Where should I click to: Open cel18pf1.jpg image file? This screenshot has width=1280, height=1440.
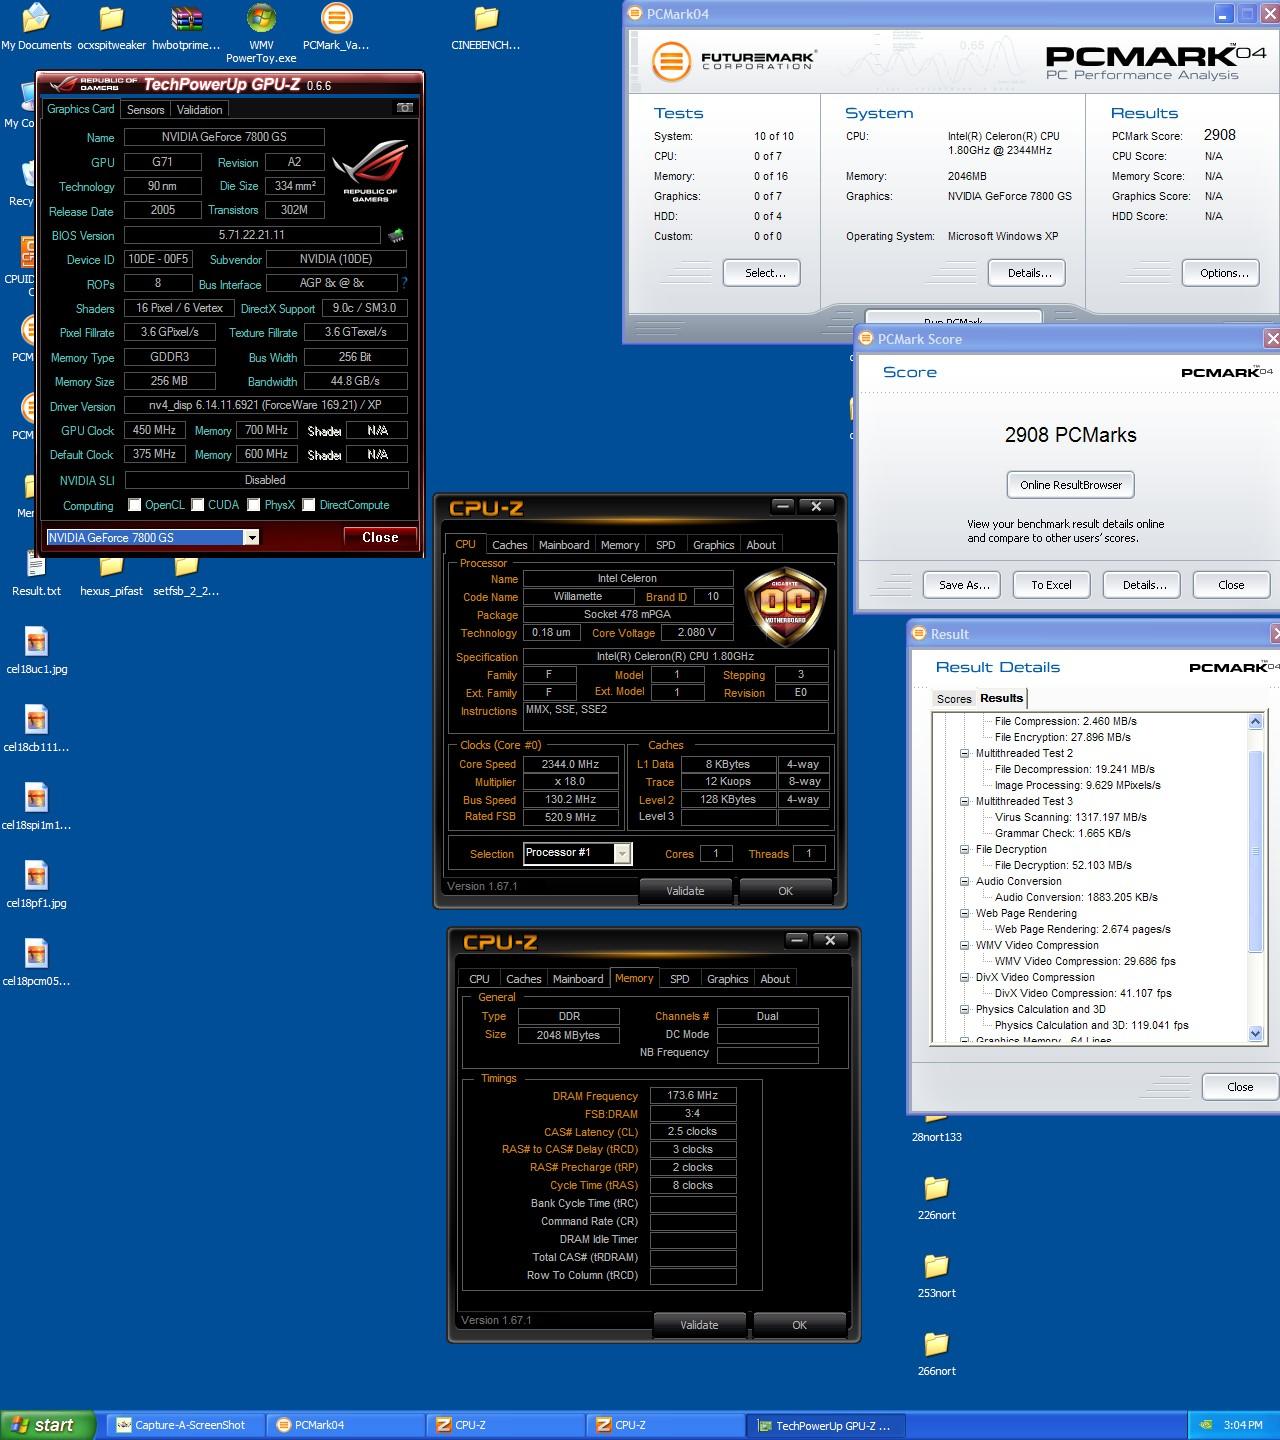(x=36, y=885)
